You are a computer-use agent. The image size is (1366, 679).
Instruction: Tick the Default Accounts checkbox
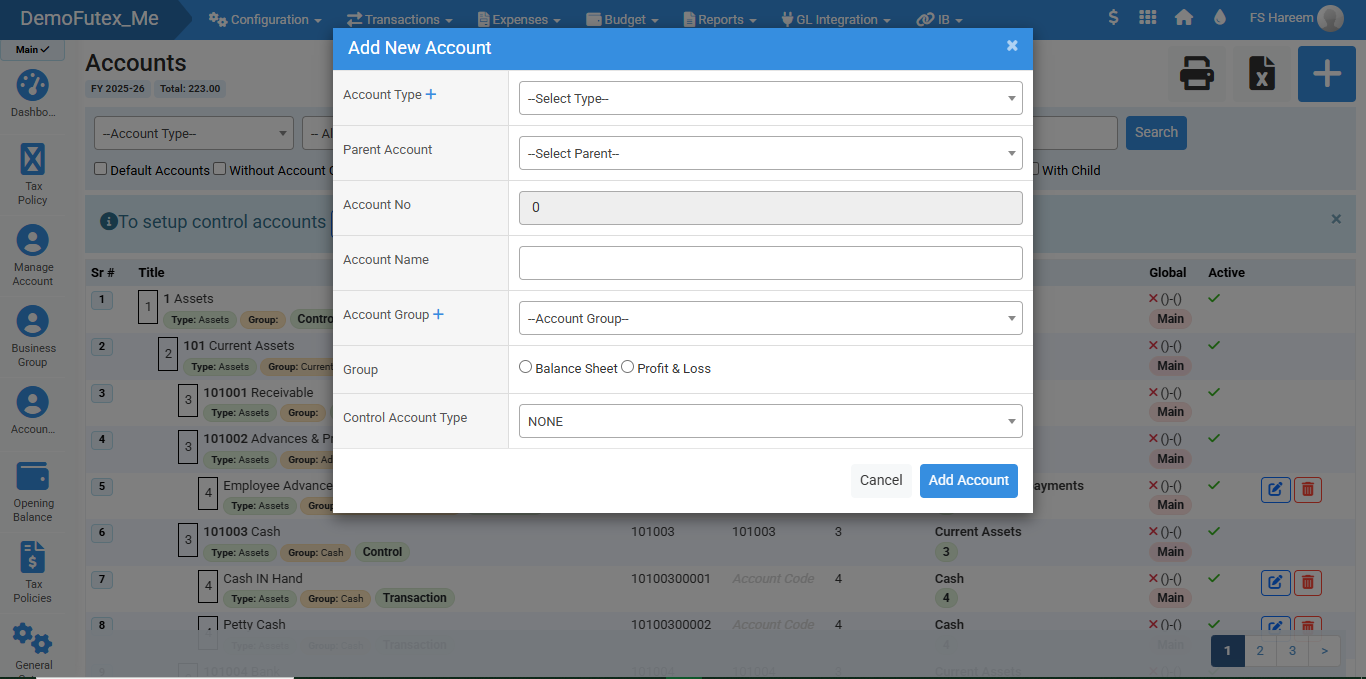point(101,170)
